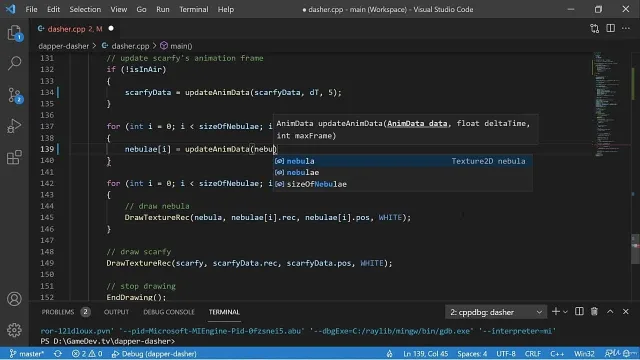Open the Extensions view
Screen dimensions: 640x360
(15, 157)
